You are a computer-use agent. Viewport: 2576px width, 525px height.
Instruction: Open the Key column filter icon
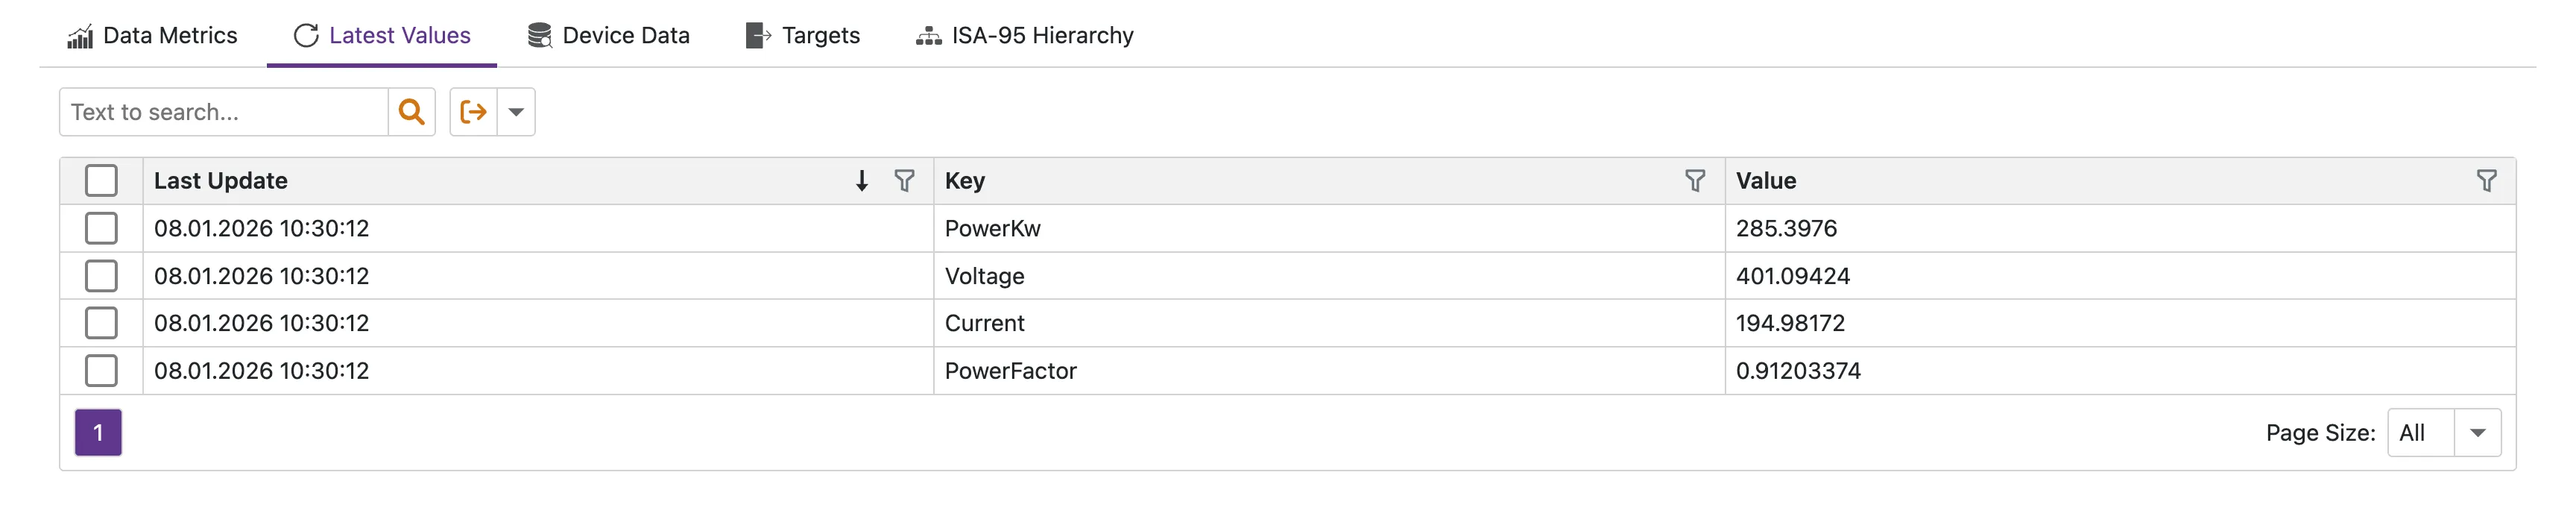coord(1694,181)
